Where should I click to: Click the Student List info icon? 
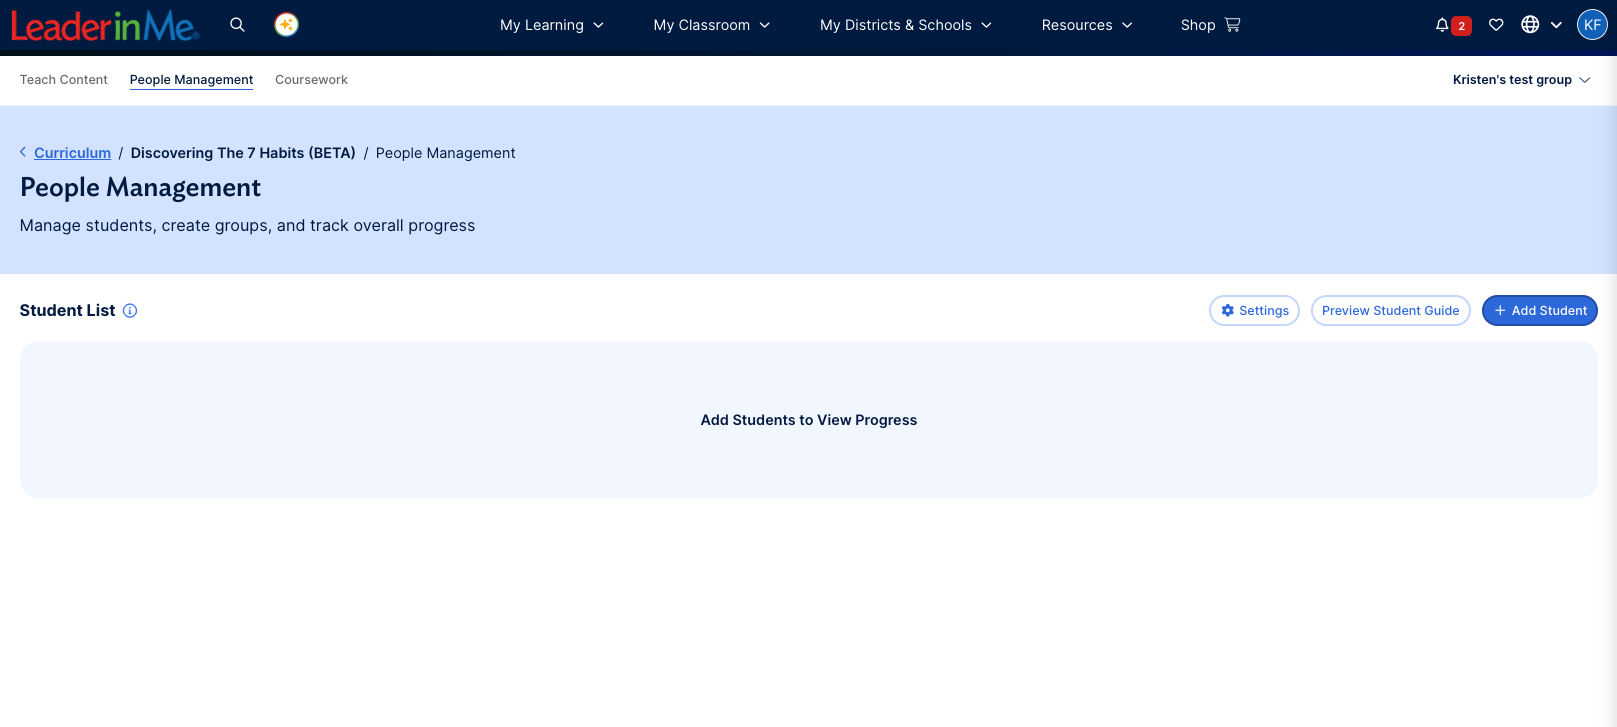130,311
